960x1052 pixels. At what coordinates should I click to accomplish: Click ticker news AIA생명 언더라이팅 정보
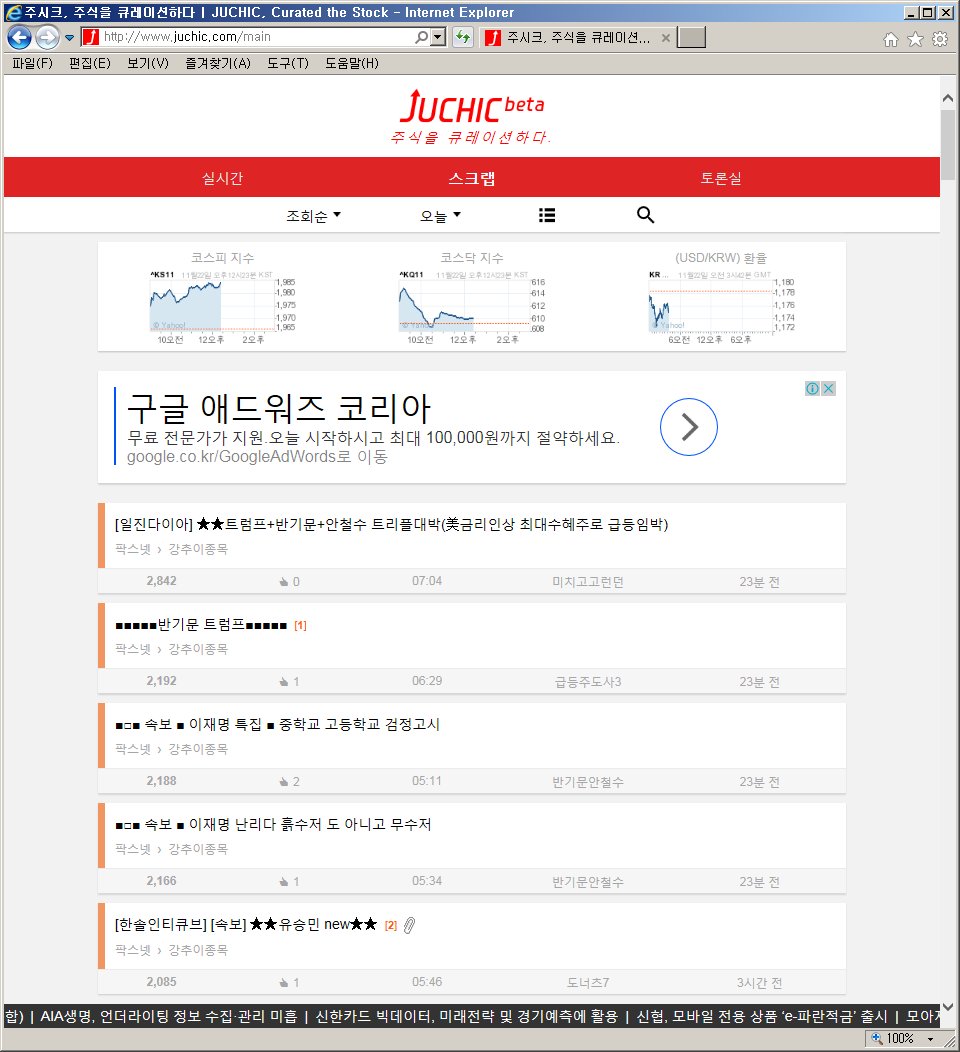click(x=168, y=1016)
